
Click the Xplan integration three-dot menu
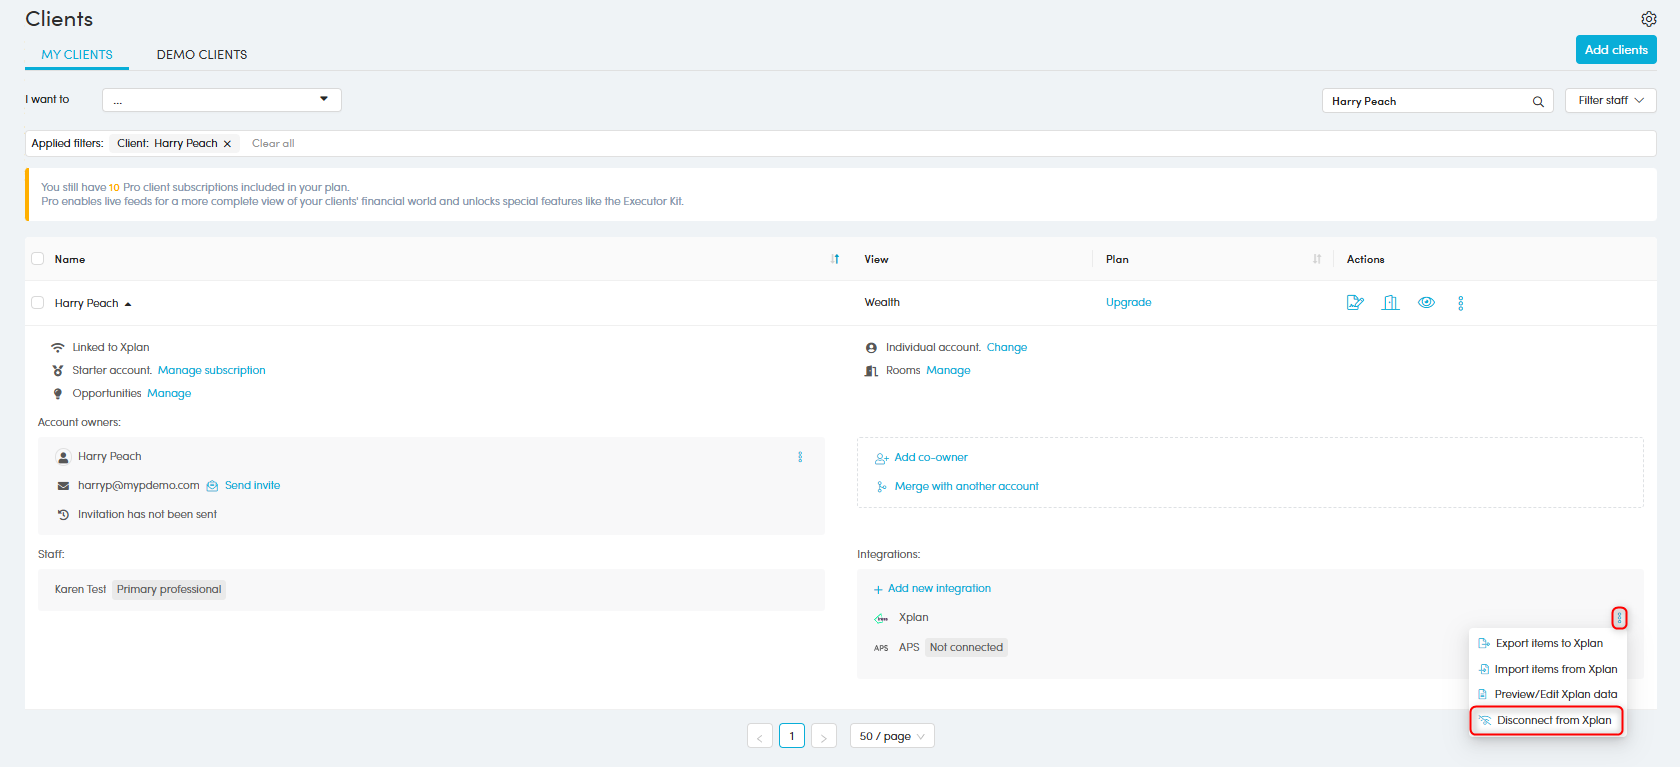click(x=1619, y=618)
